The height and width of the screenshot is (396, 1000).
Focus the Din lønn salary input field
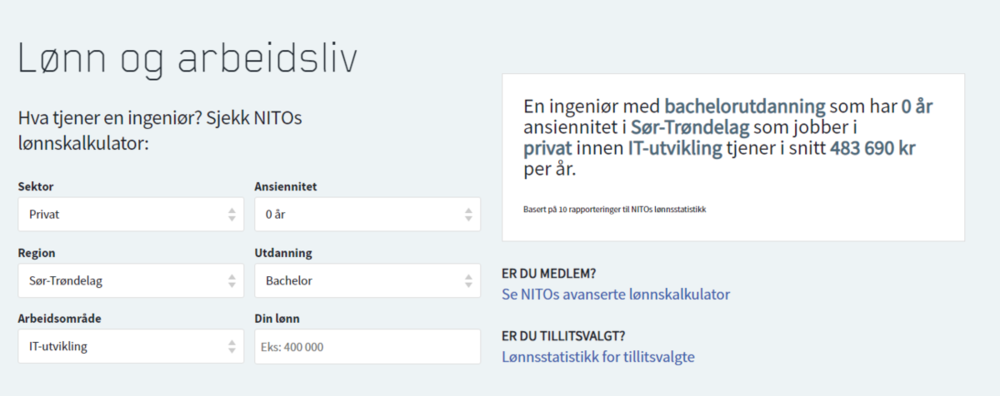367,347
